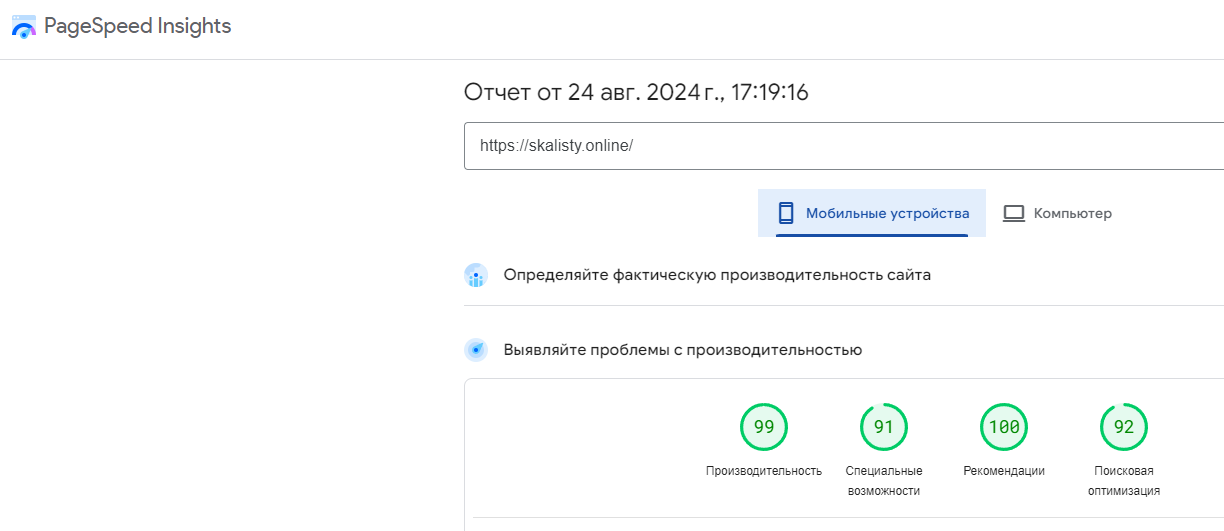Click the accessibility score gauge showing 91
The image size is (1224, 531).
click(884, 427)
